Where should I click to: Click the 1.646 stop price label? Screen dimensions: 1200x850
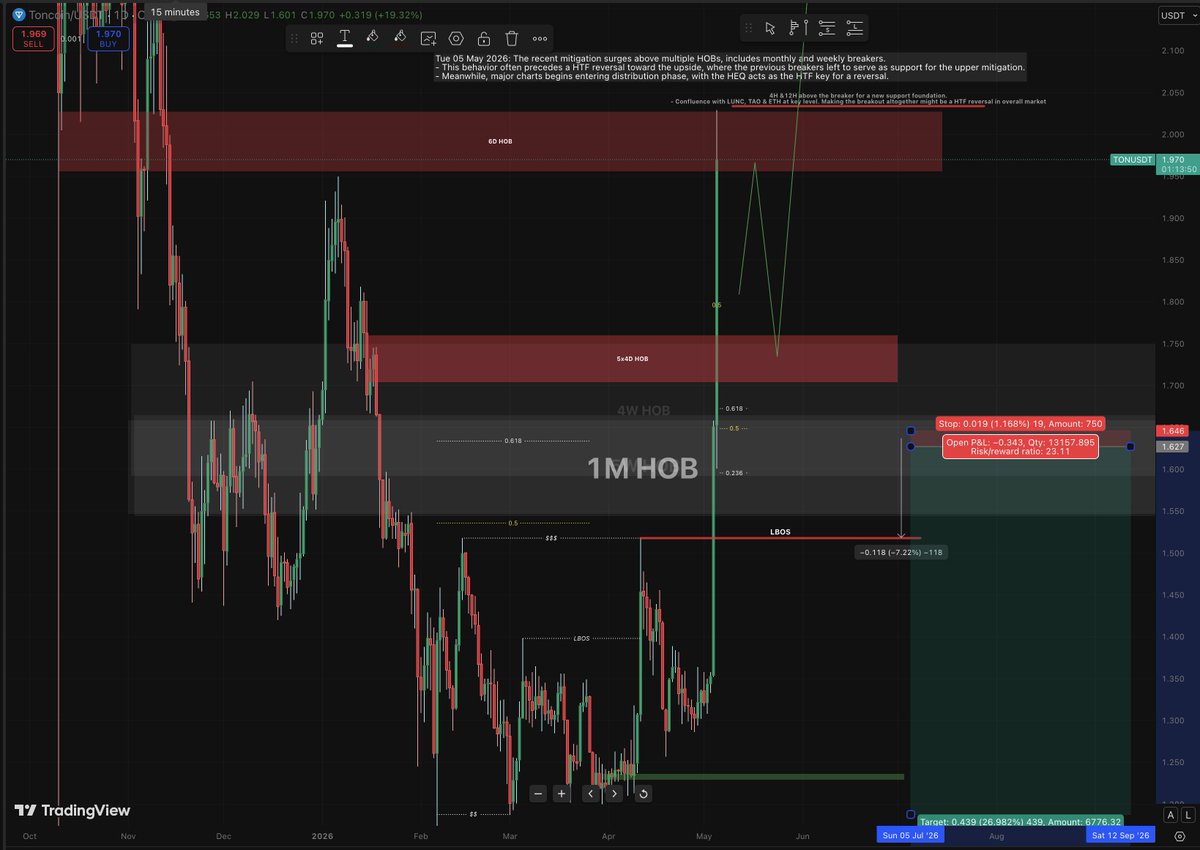click(1175, 431)
